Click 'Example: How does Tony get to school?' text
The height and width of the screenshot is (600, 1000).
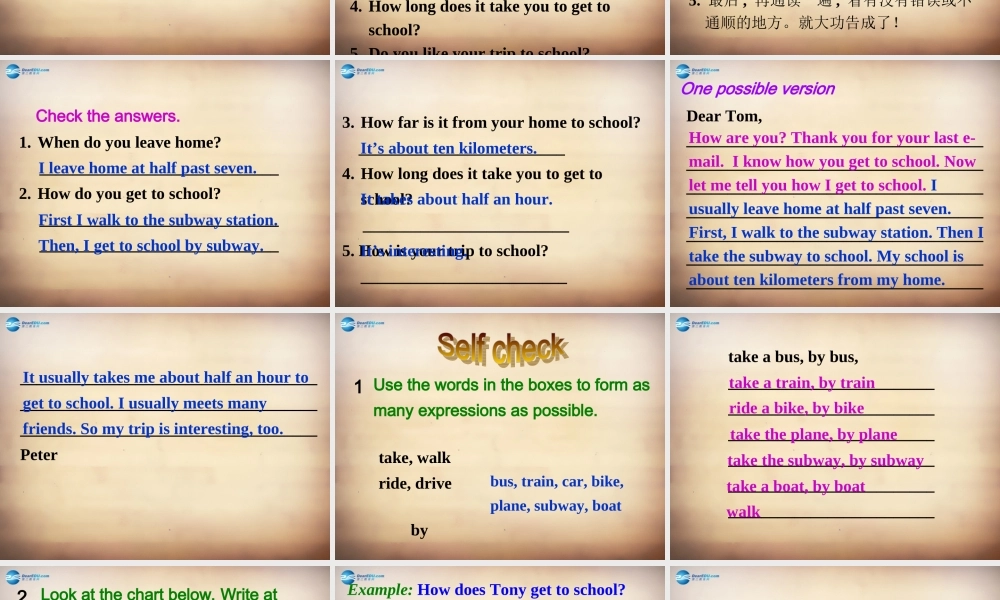pos(486,590)
